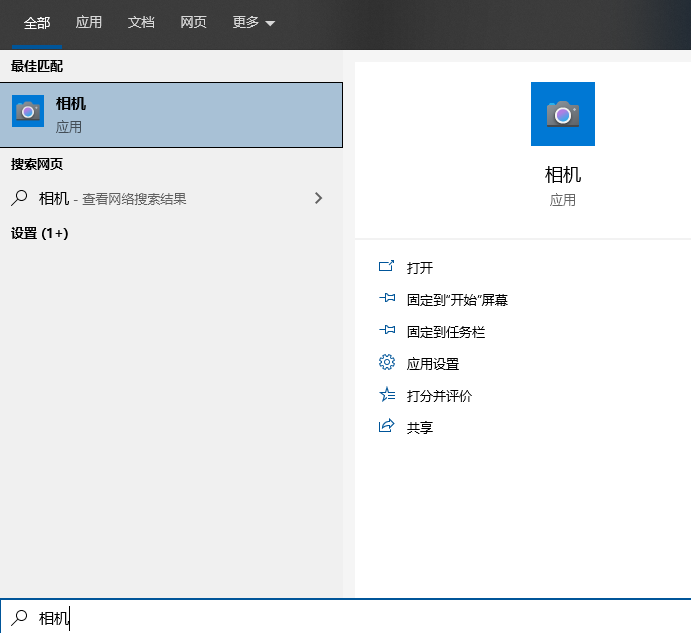Viewport: 691px width, 633px height.
Task: Pin 相机 to Start via 固定到"开始"屏幕
Action: point(457,300)
